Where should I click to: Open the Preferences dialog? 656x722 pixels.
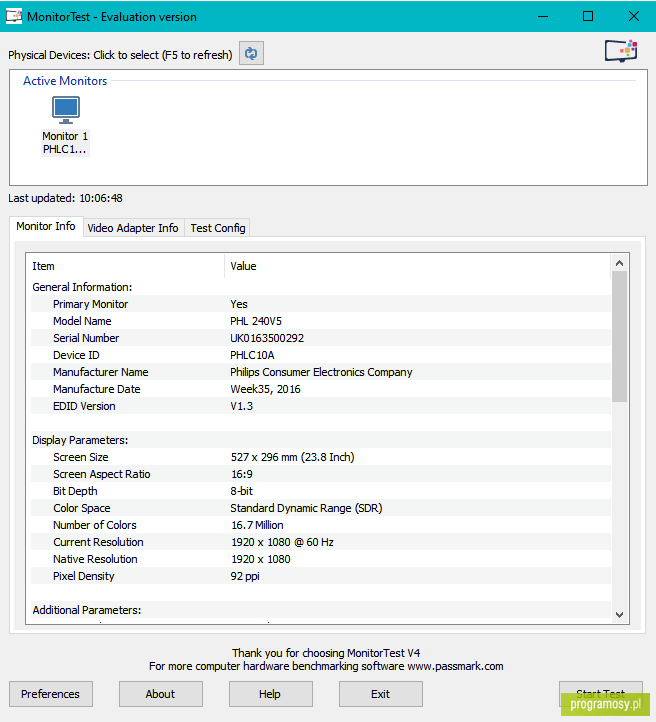(51, 694)
